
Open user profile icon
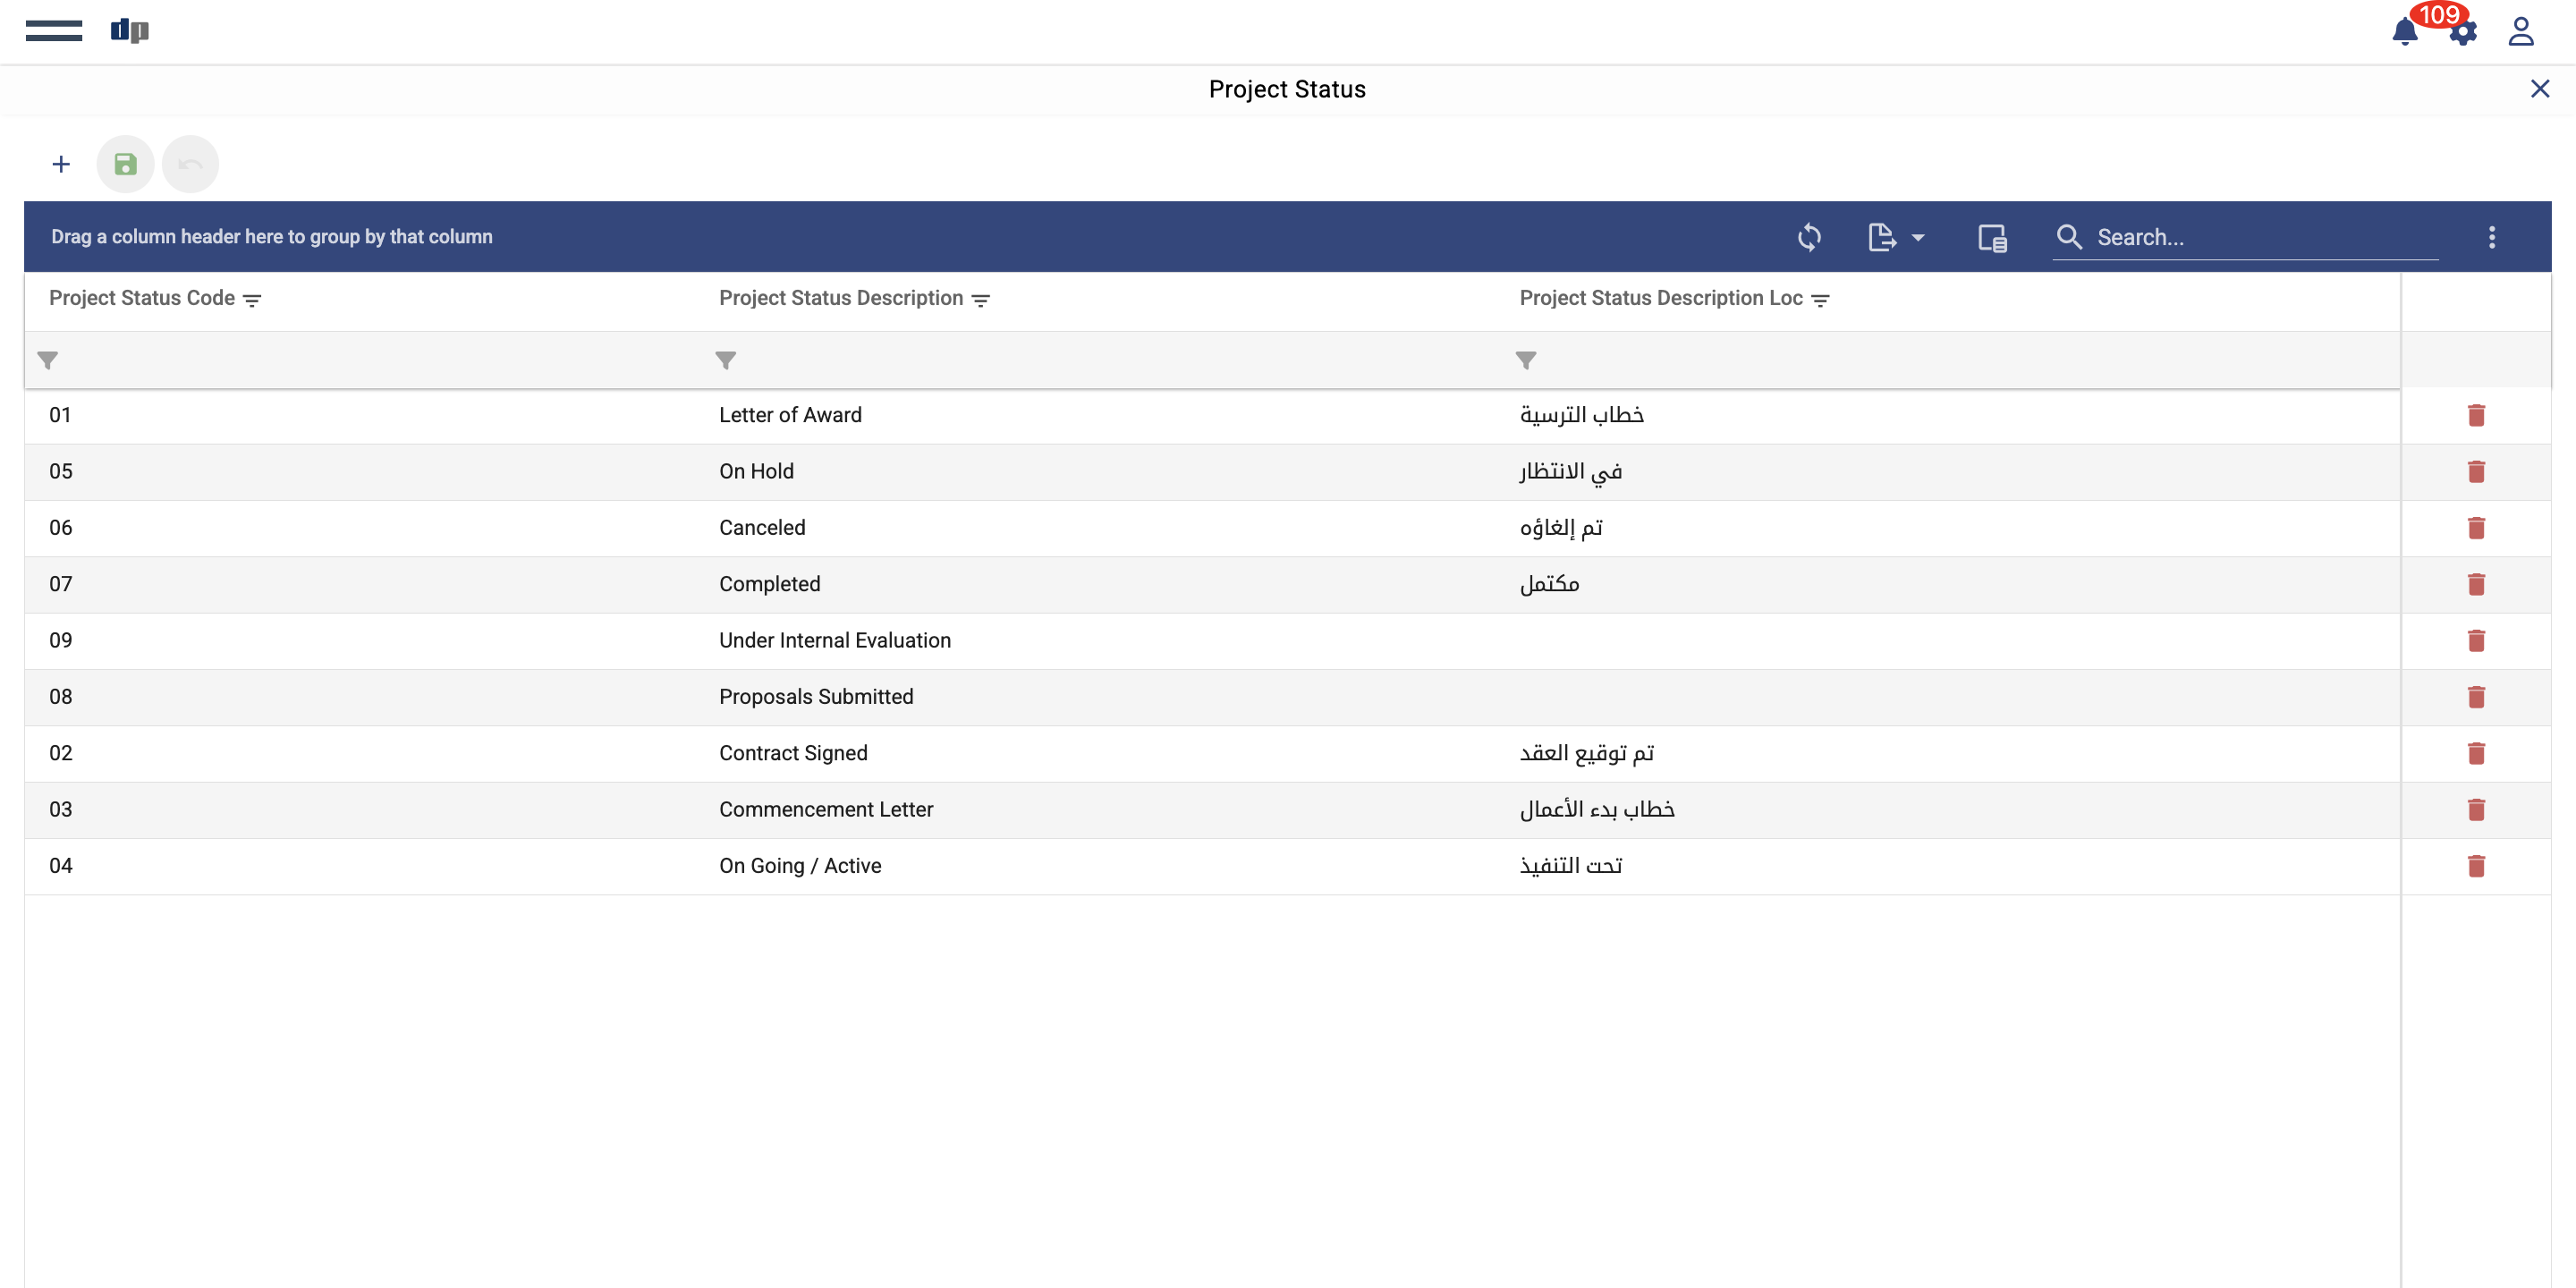[2521, 32]
